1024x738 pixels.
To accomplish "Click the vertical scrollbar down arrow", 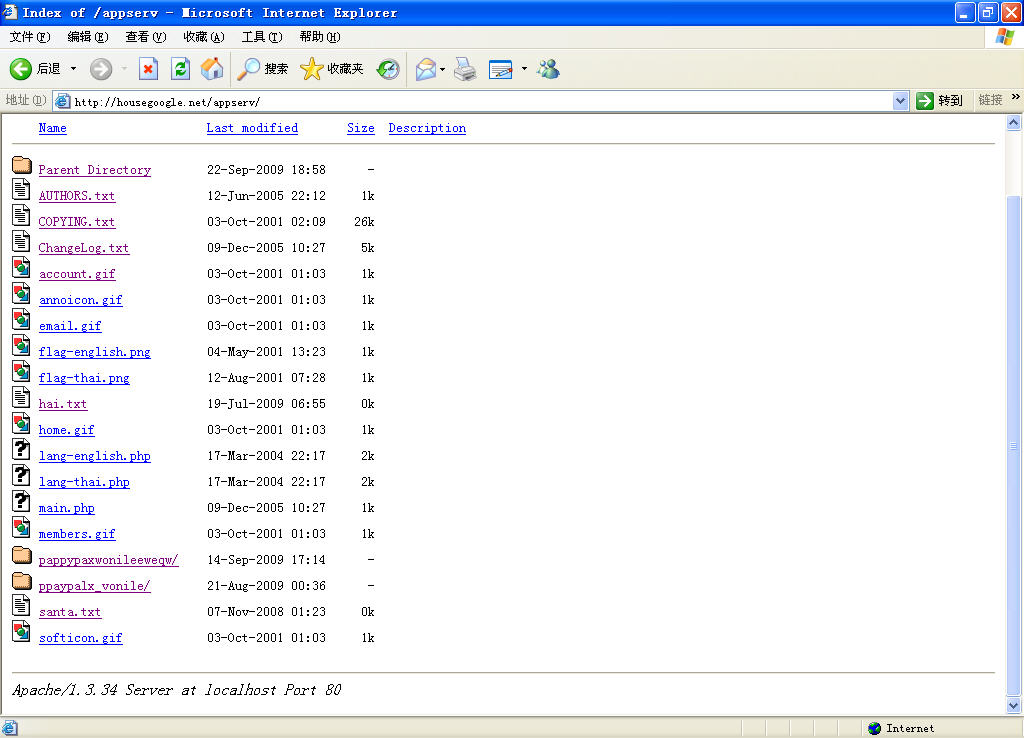I will [1014, 705].
